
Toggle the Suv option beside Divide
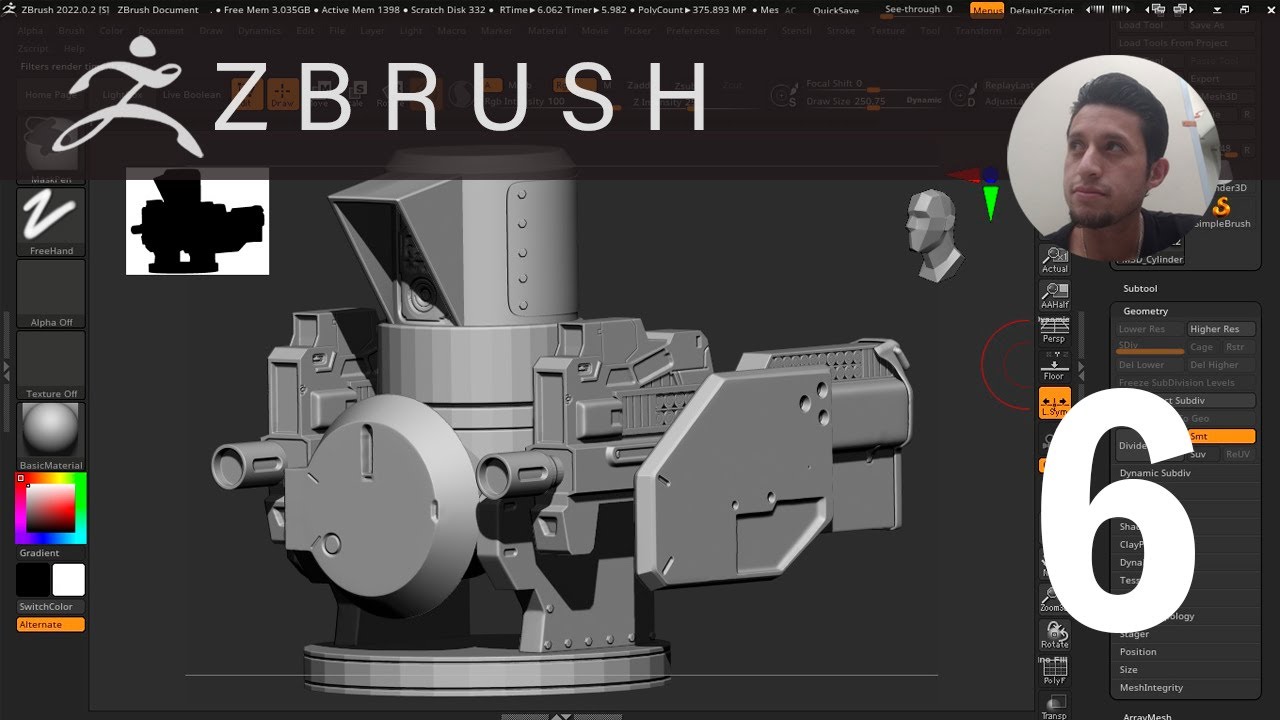pos(1203,454)
